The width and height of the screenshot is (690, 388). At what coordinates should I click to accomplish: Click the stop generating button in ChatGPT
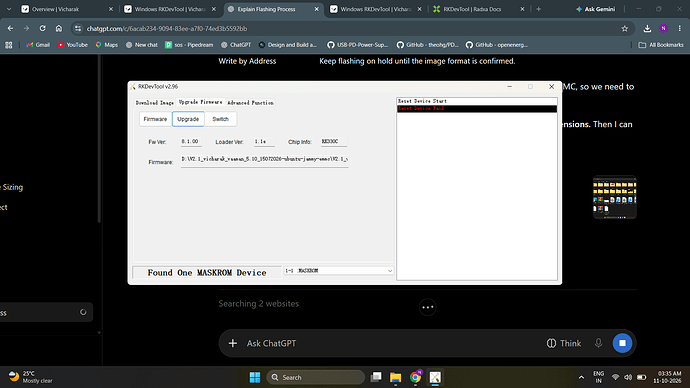coord(622,343)
